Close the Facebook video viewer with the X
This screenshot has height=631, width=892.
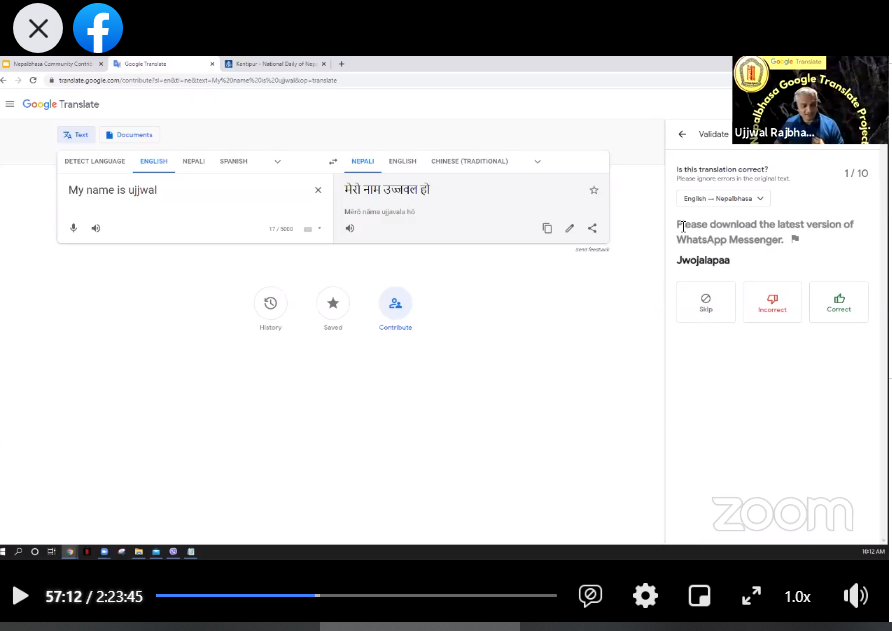(38, 28)
